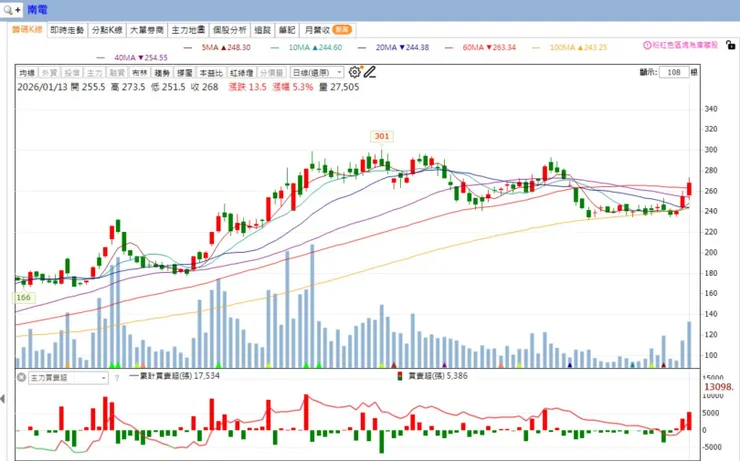The height and width of the screenshot is (461, 740).
Task: Click the 漲跌 13.5 value
Action: click(247, 87)
